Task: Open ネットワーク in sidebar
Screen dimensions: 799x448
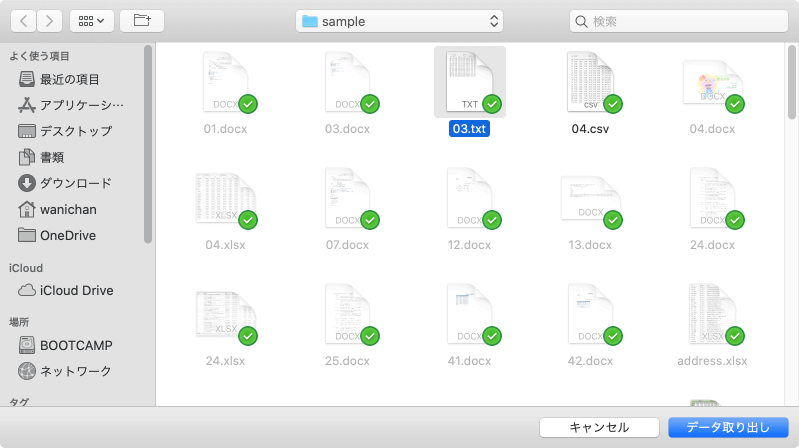Action: pyautogui.click(x=65, y=371)
